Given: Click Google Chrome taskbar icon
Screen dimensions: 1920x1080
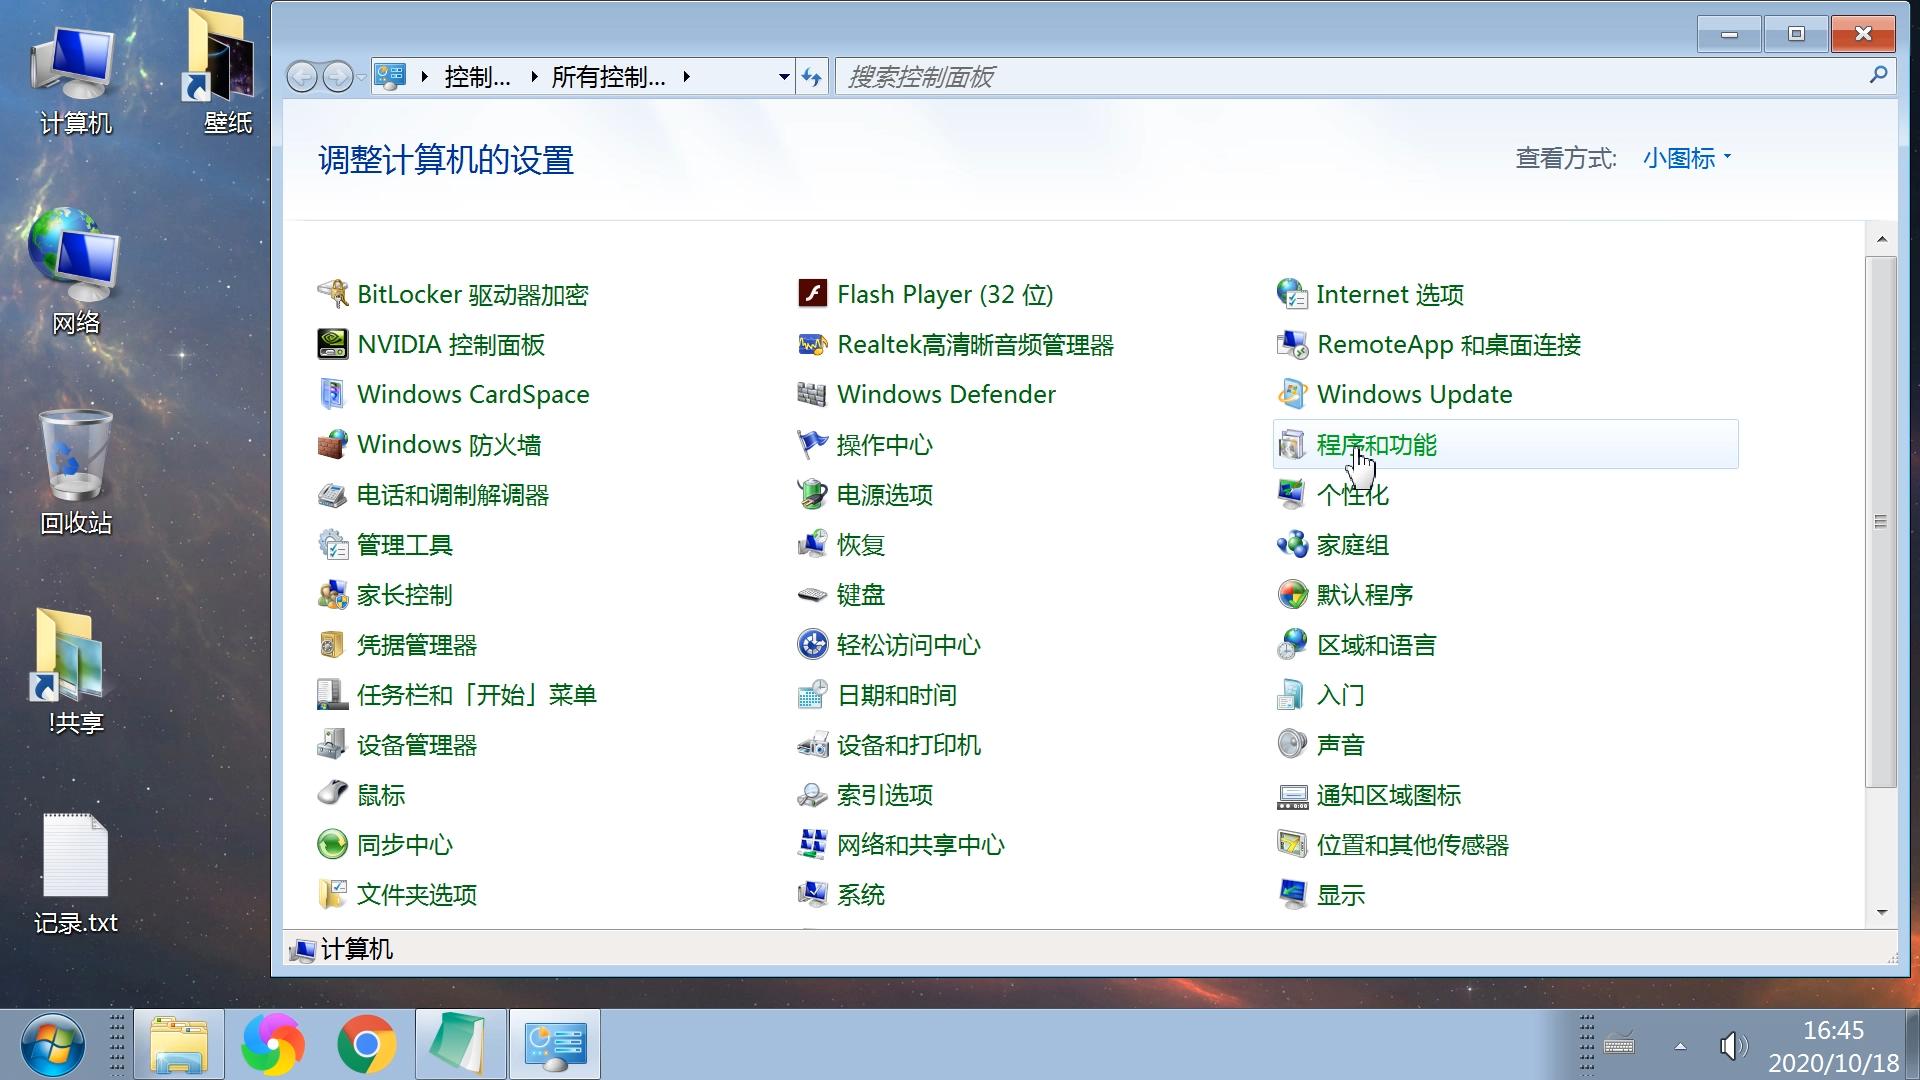Looking at the screenshot, I should coord(367,1043).
